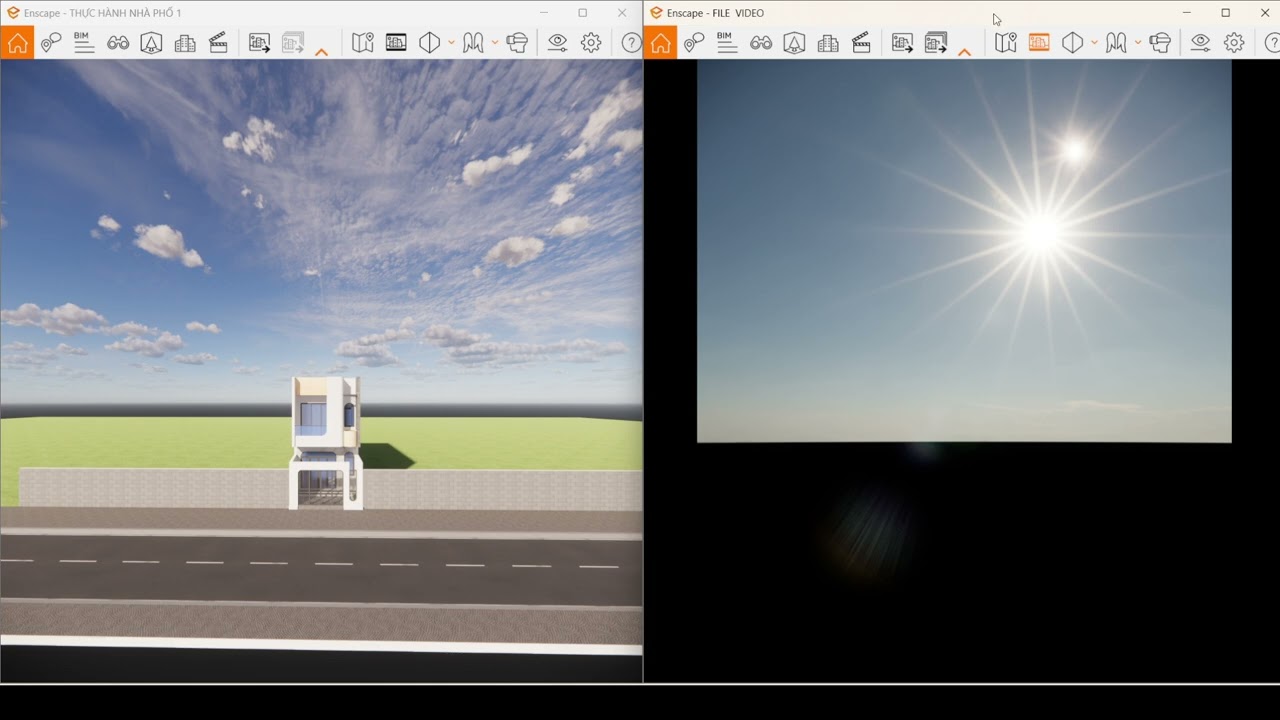Collapse export chevron in FILE VIDEO window
This screenshot has width=1280, height=720.
[x=964, y=52]
